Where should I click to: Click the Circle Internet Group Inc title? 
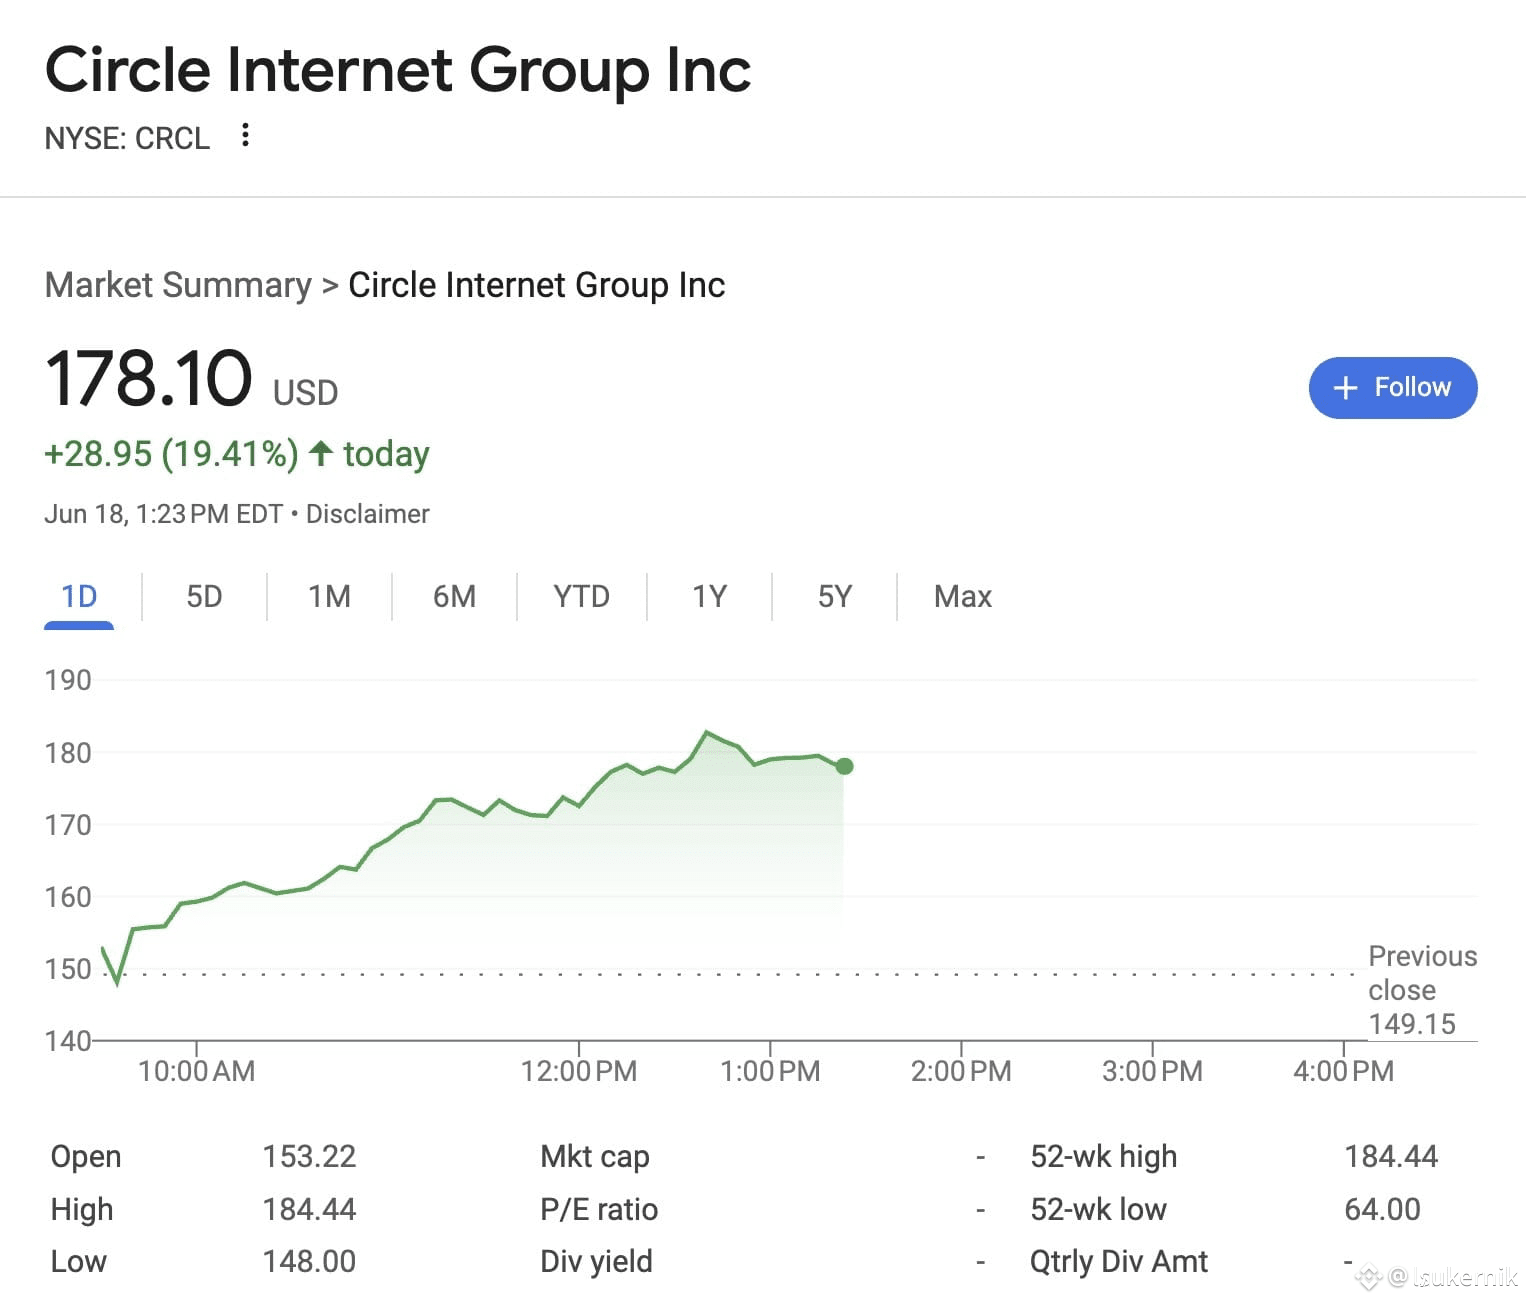pos(398,70)
